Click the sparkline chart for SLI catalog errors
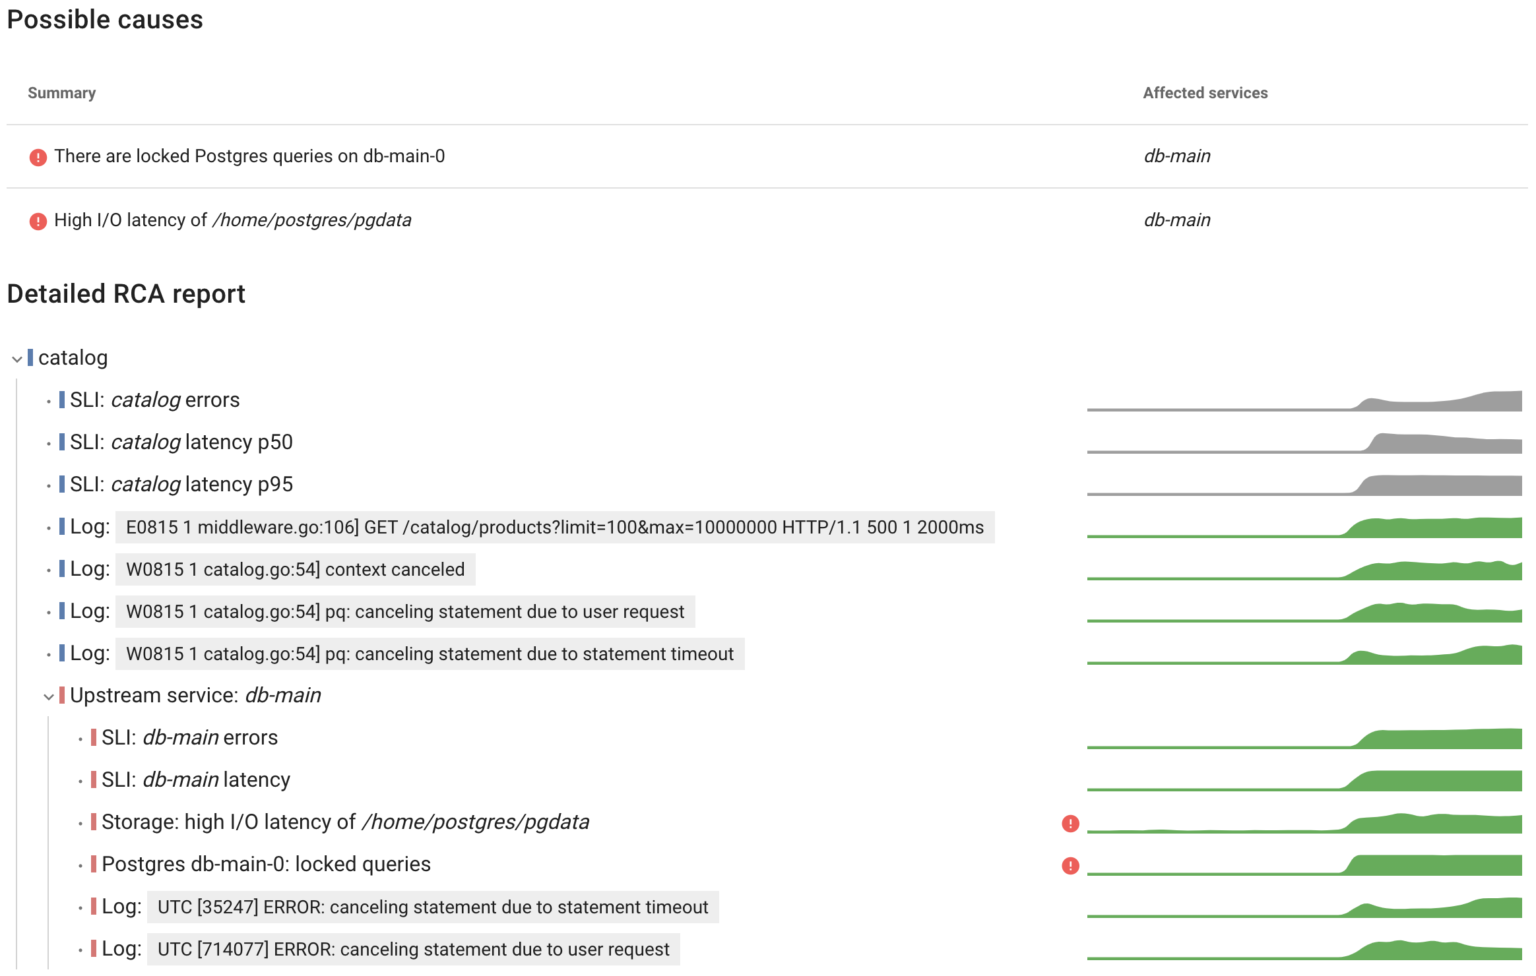1536x976 pixels. point(1300,402)
